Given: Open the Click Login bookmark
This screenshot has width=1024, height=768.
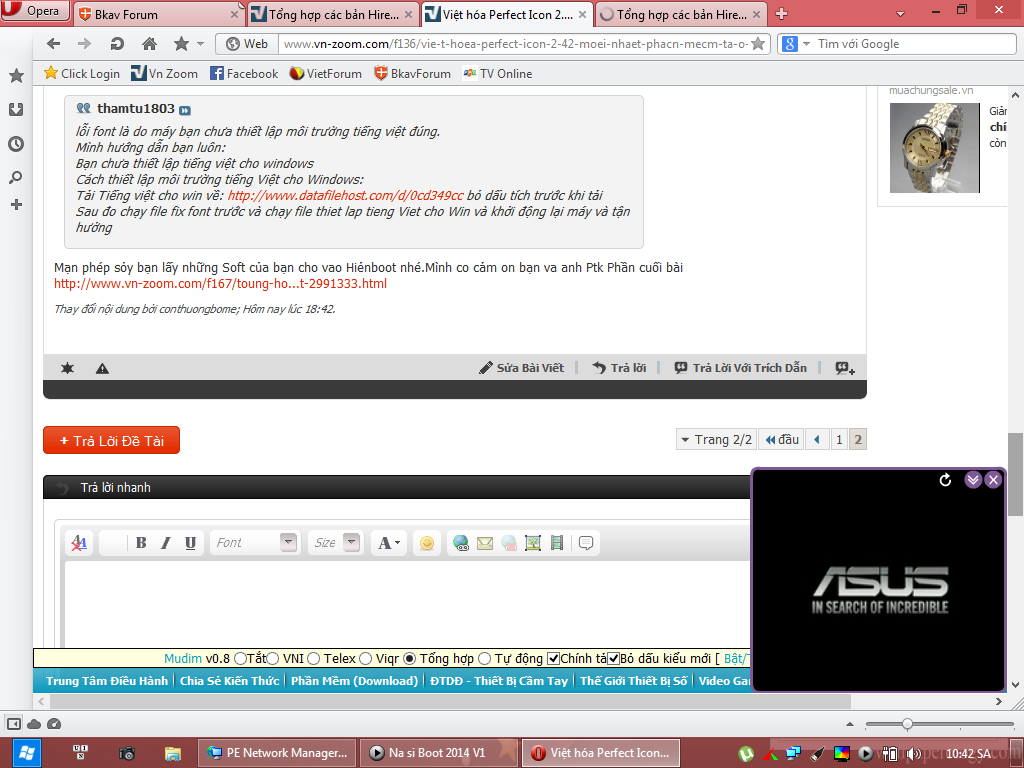Looking at the screenshot, I should 82,74.
